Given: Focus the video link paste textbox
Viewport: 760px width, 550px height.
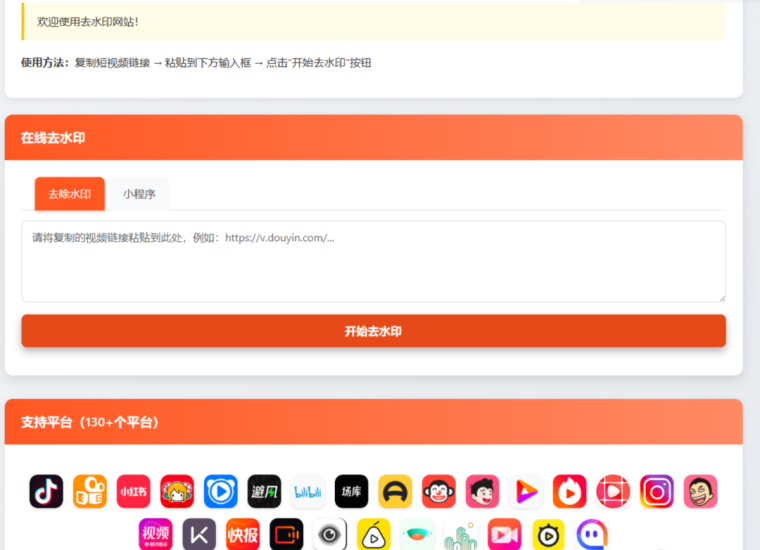Looking at the screenshot, I should tap(373, 262).
